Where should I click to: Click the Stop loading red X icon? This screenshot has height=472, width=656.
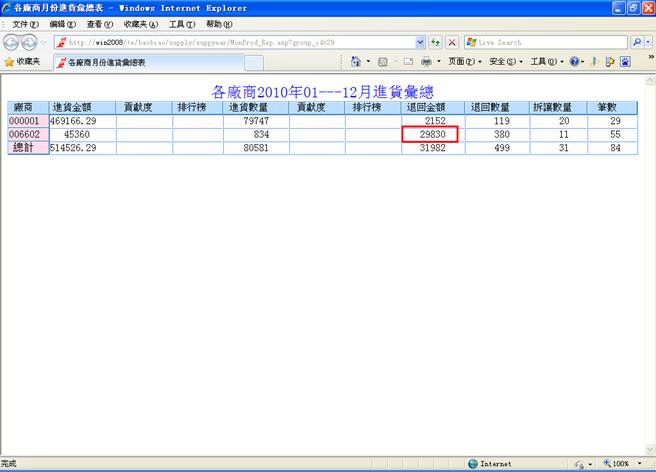452,42
